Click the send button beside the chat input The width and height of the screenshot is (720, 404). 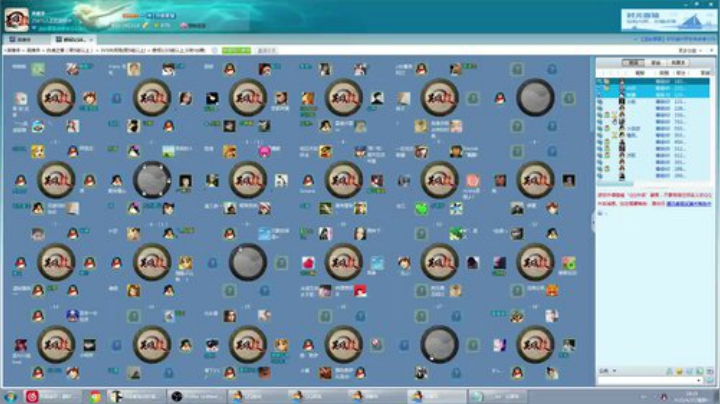[710, 381]
